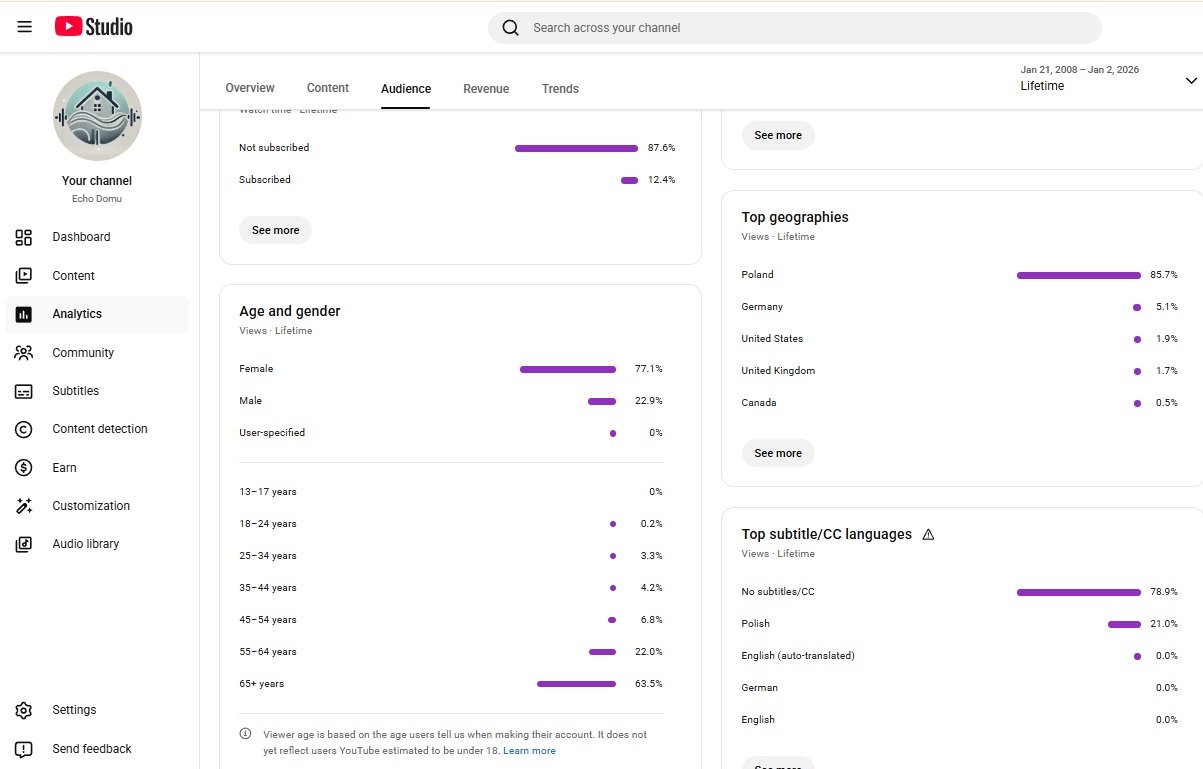Click See more under subscription watch time
1203x769 pixels.
tap(275, 230)
